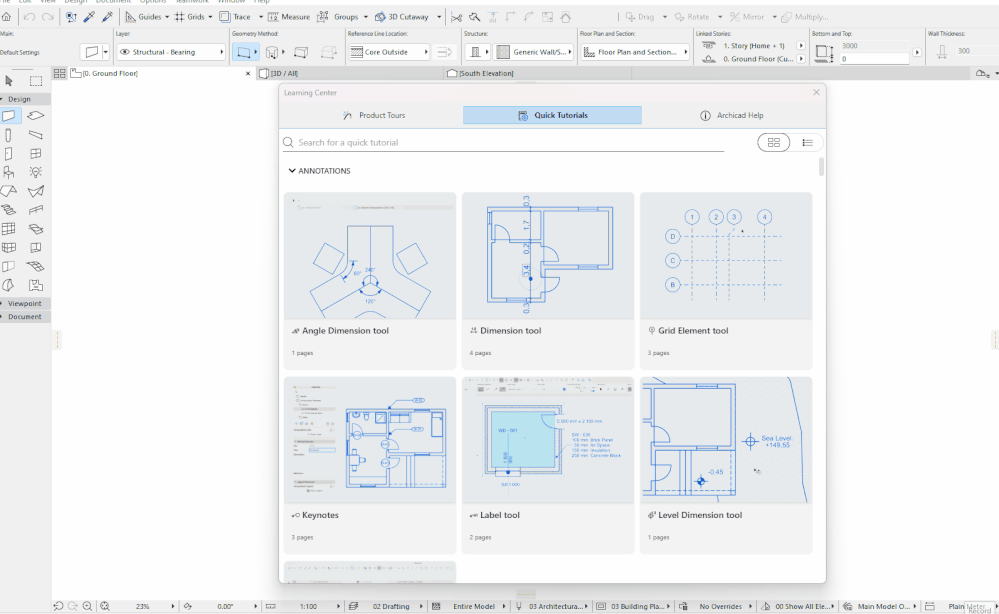Image resolution: width=999 pixels, height=614 pixels.
Task: Open the Guides dropdown arrow
Action: click(167, 17)
